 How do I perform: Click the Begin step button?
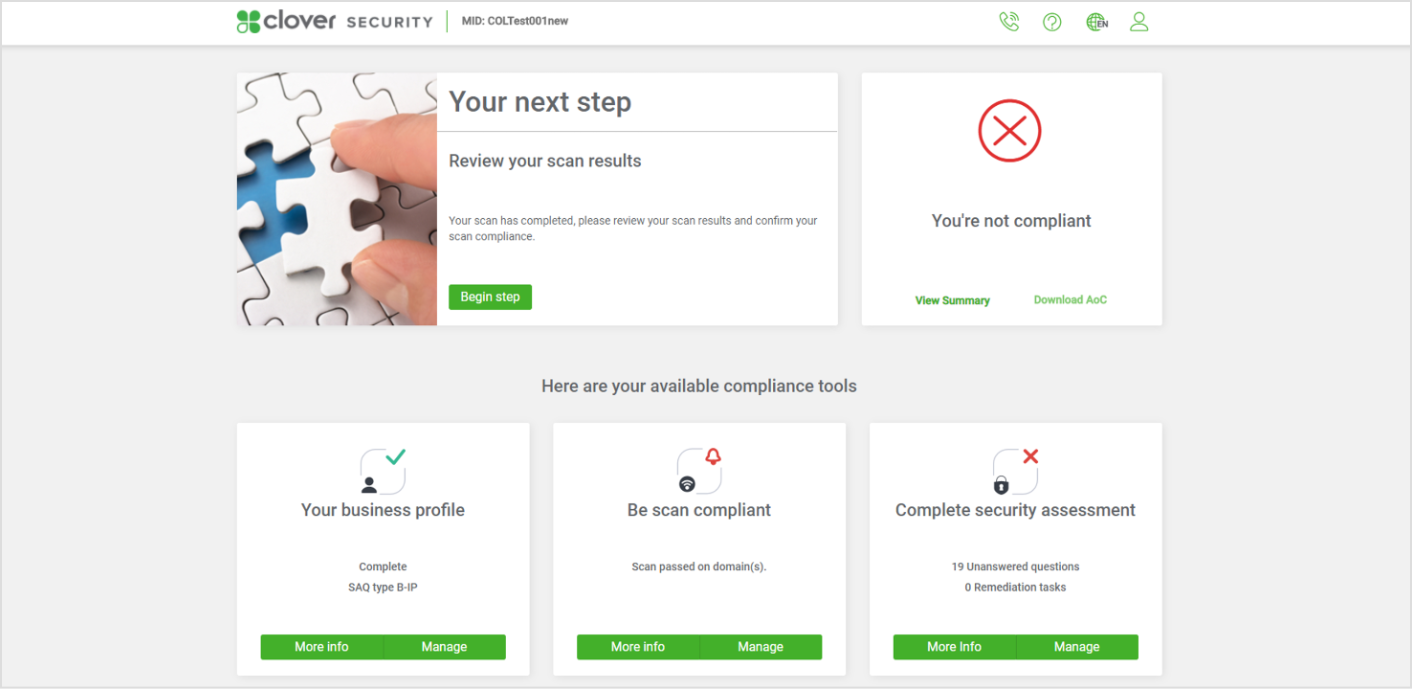click(x=490, y=297)
